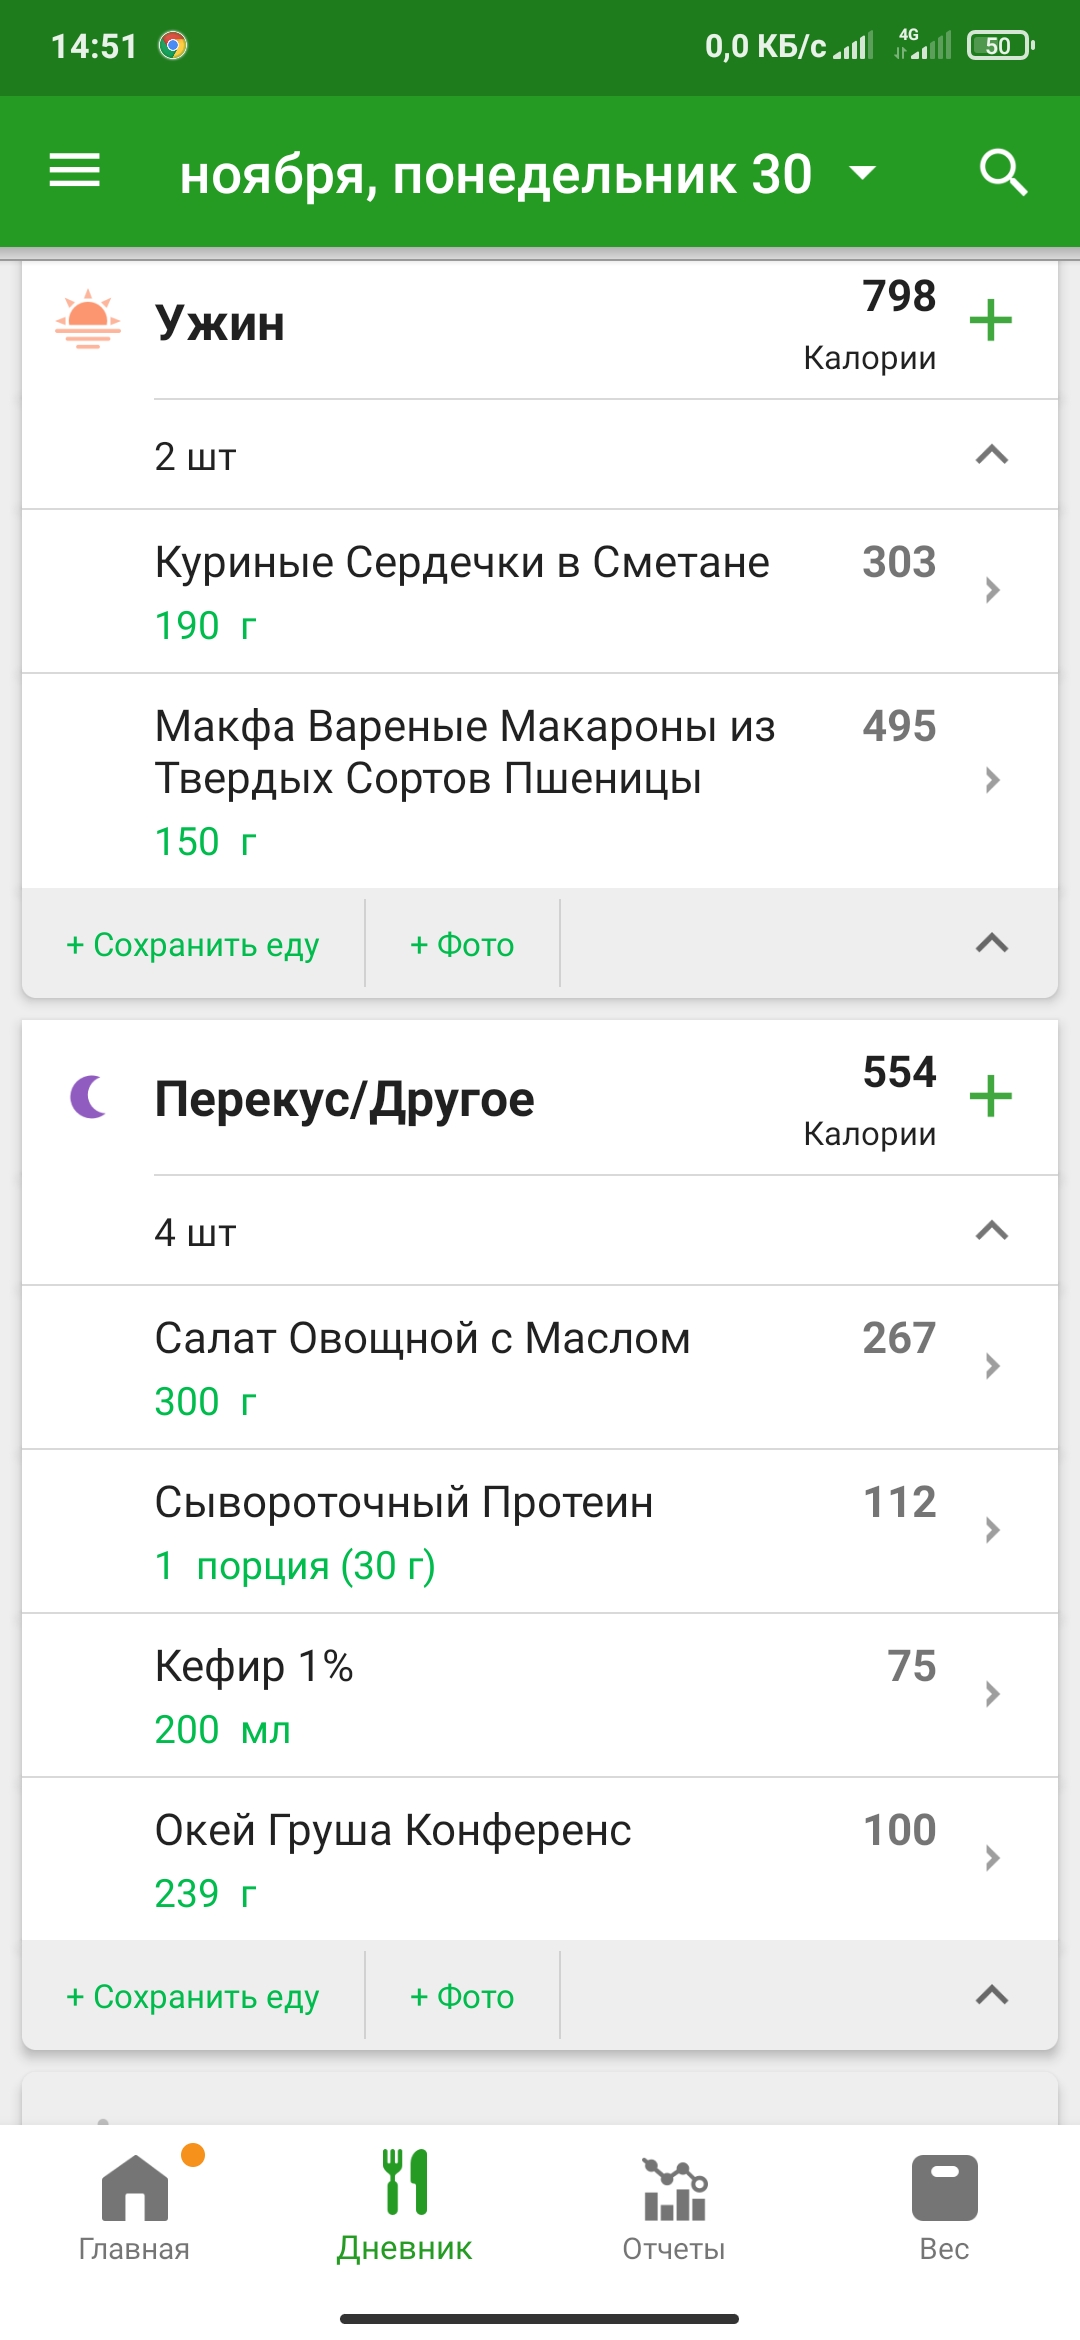
Task: Collapse the Ужин 2 шт items list
Action: [x=991, y=456]
